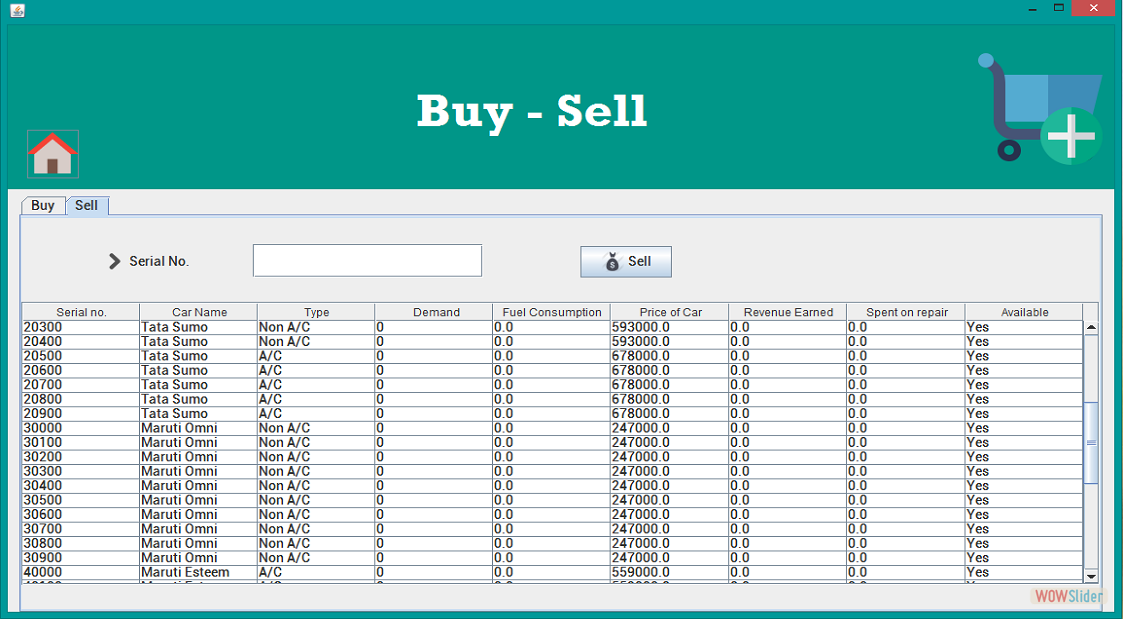Click the table scrollbar down arrow

1091,576
